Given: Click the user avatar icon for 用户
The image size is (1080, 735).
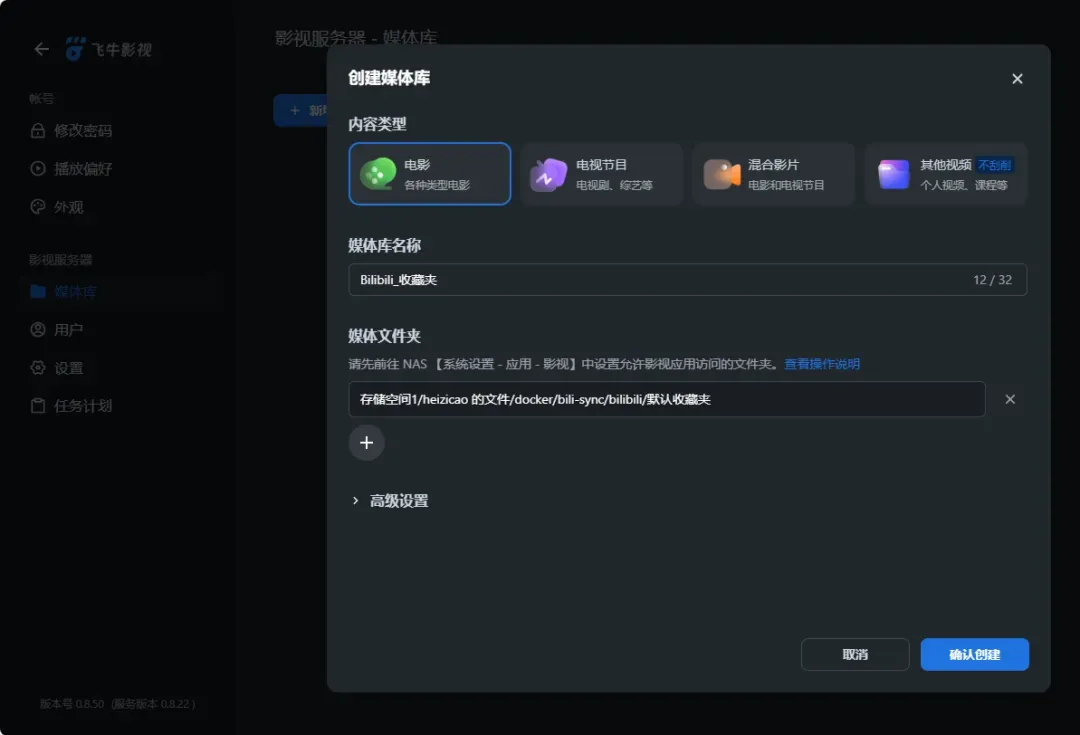Looking at the screenshot, I should (x=38, y=330).
